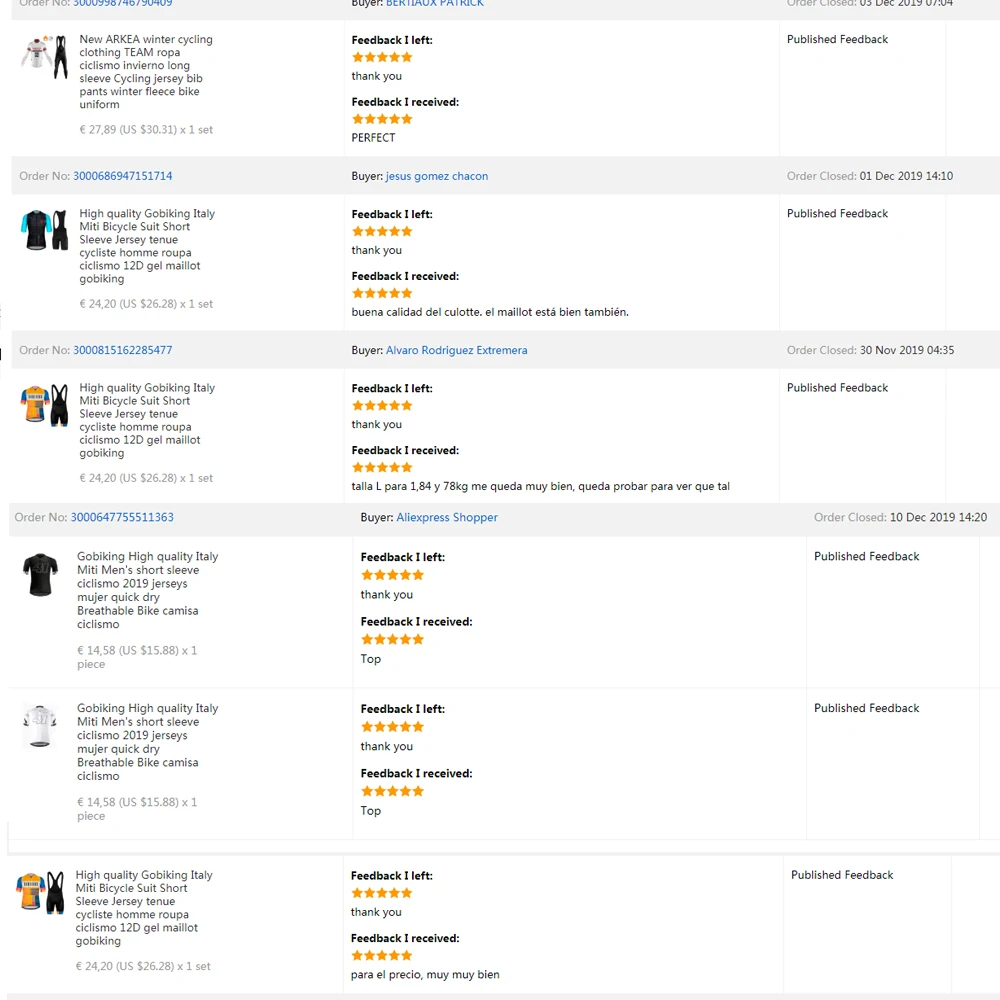
Task: Click stars above 'para el precio, muy muy bien'
Action: (x=382, y=956)
